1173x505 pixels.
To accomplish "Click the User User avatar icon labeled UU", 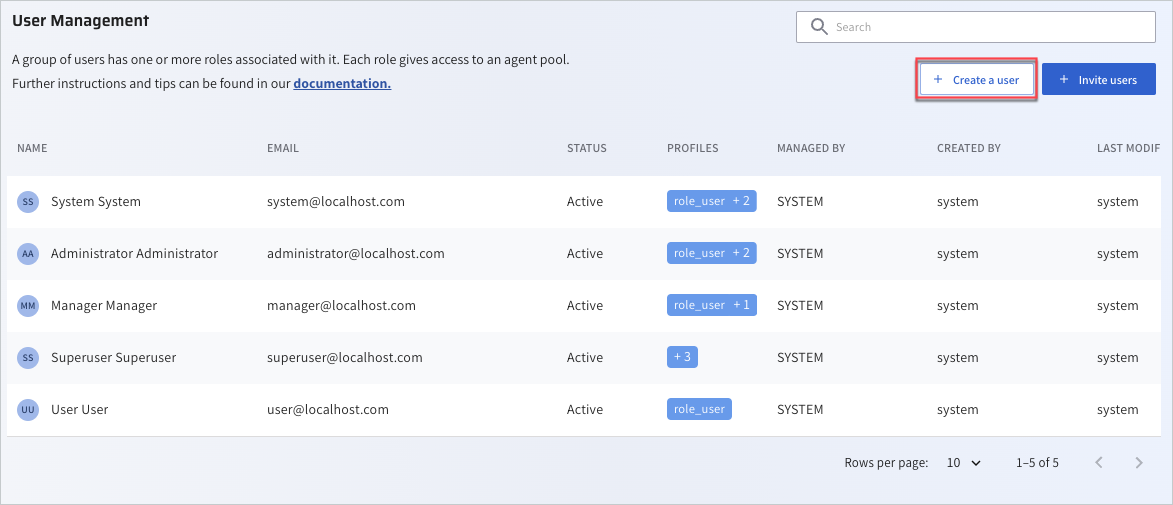I will tap(28, 410).
